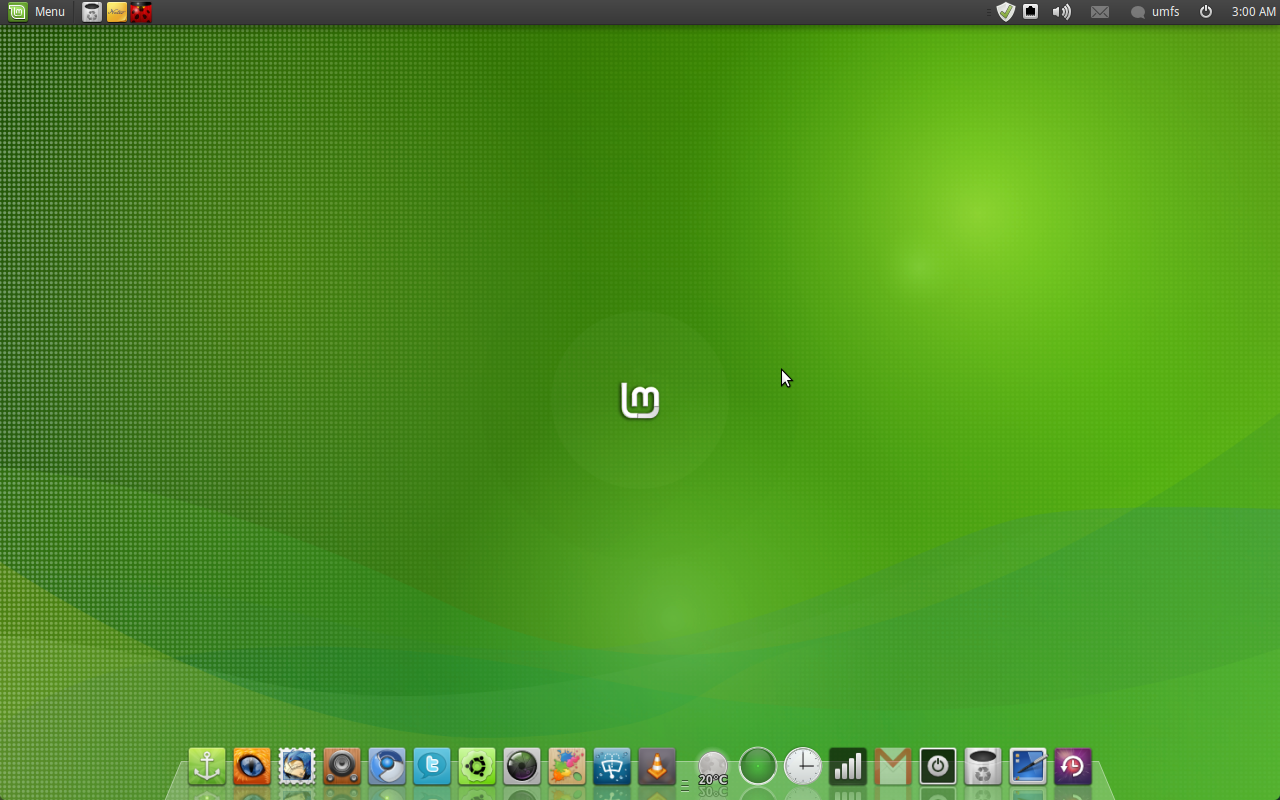Open the volume control speaker icon
Image resolution: width=1280 pixels, height=800 pixels.
click(1061, 12)
